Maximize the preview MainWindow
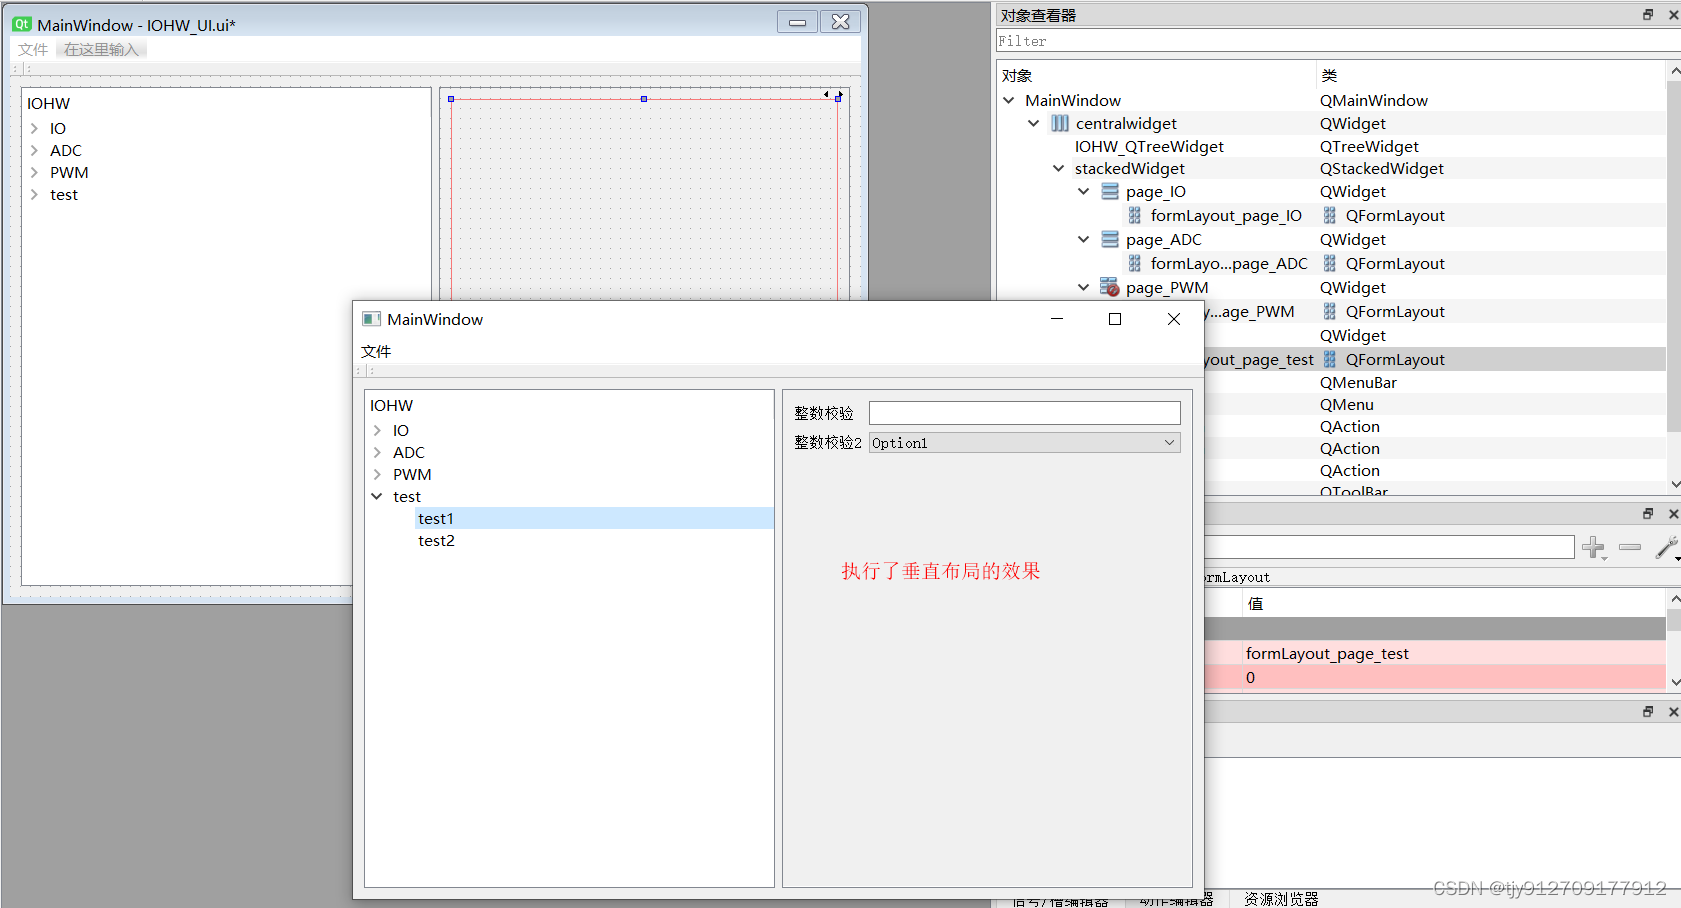The height and width of the screenshot is (908, 1681). (1115, 319)
